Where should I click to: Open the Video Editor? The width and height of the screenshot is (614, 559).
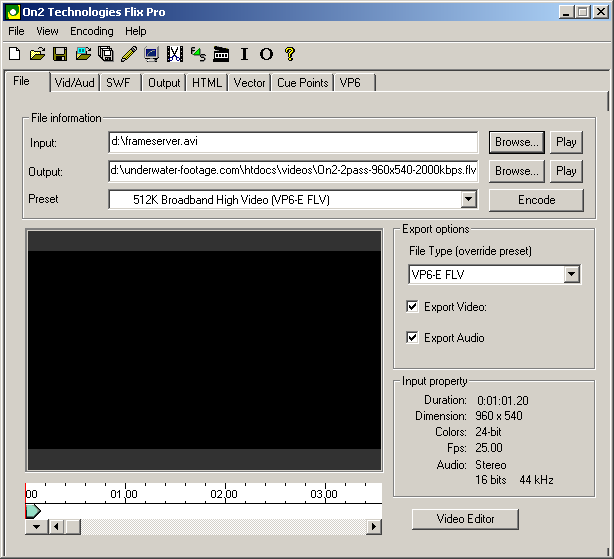[465, 519]
